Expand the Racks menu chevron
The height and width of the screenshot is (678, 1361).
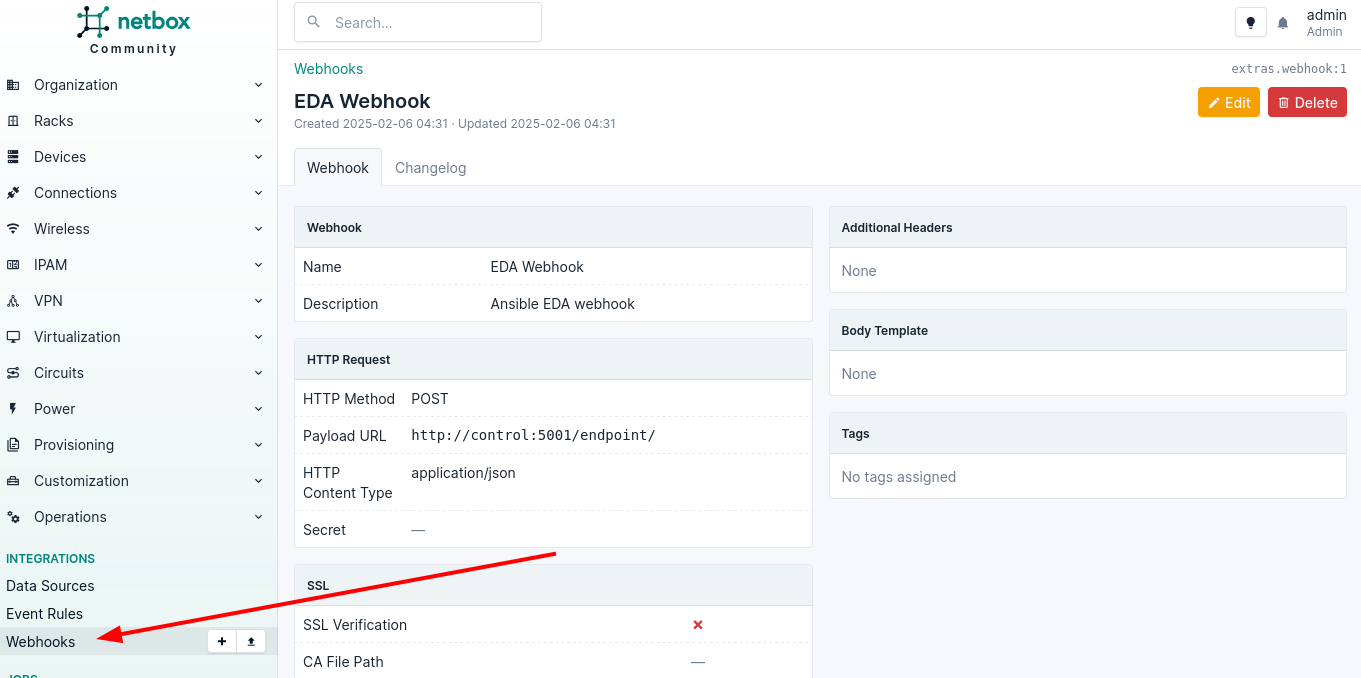tap(258, 121)
